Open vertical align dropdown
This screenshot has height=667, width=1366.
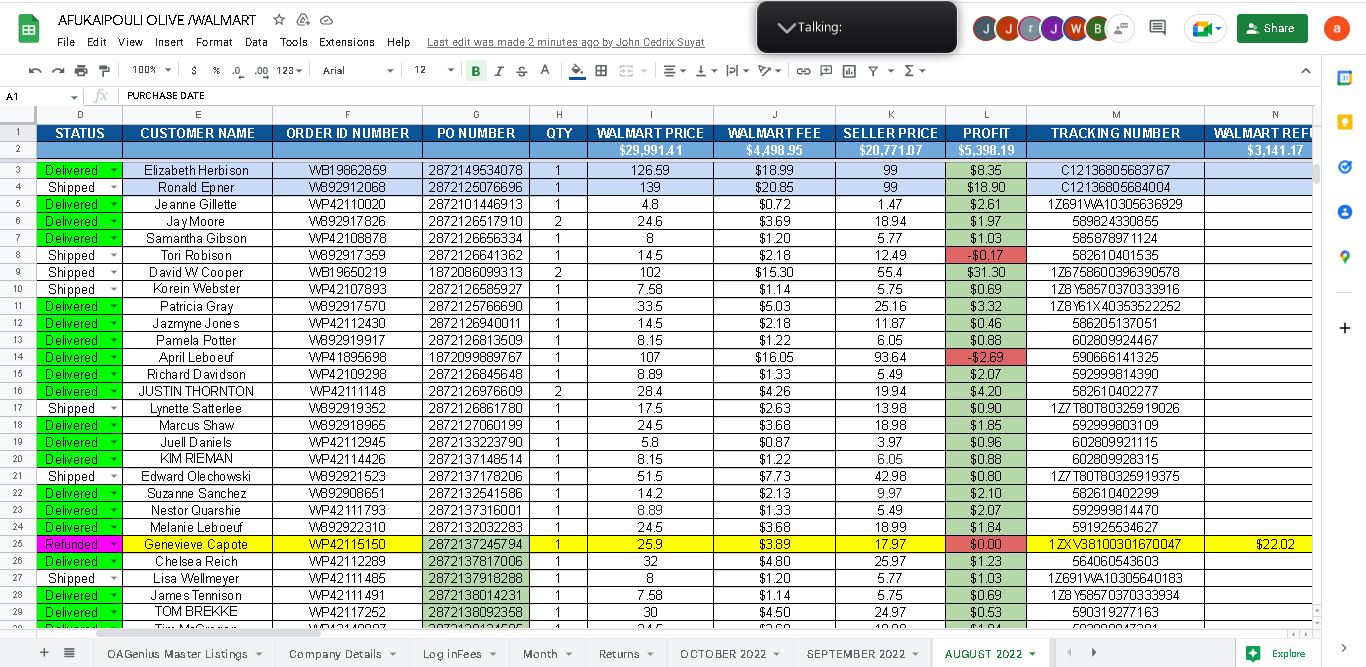pyautogui.click(x=705, y=71)
